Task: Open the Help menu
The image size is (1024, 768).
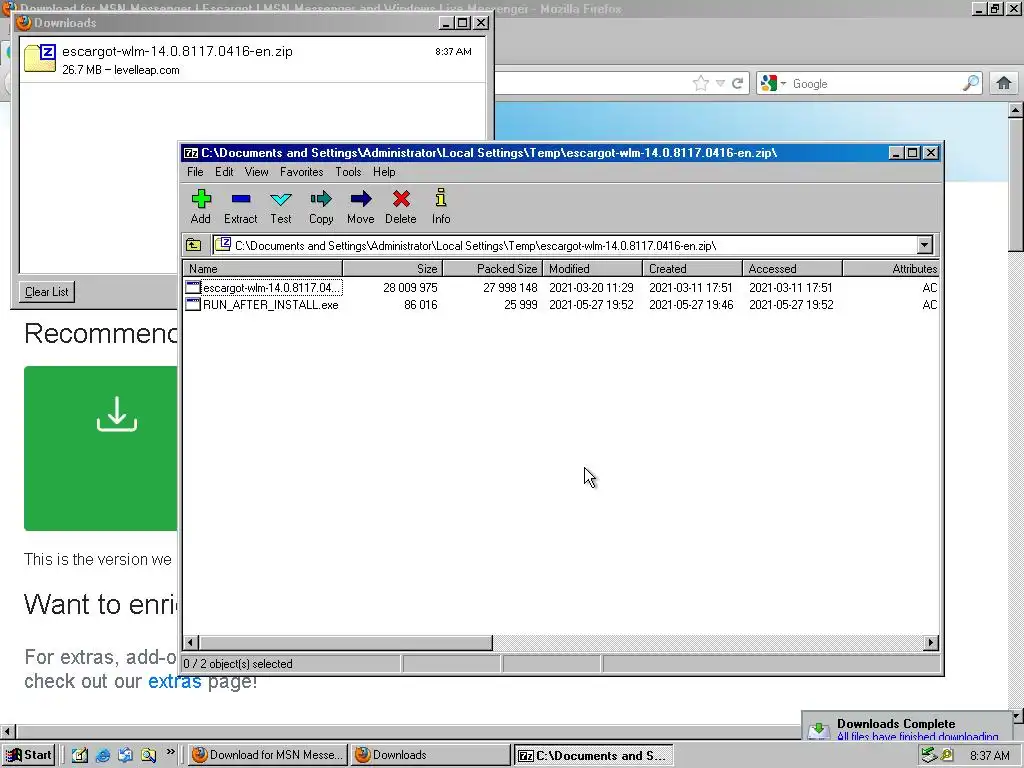Action: pyautogui.click(x=384, y=172)
